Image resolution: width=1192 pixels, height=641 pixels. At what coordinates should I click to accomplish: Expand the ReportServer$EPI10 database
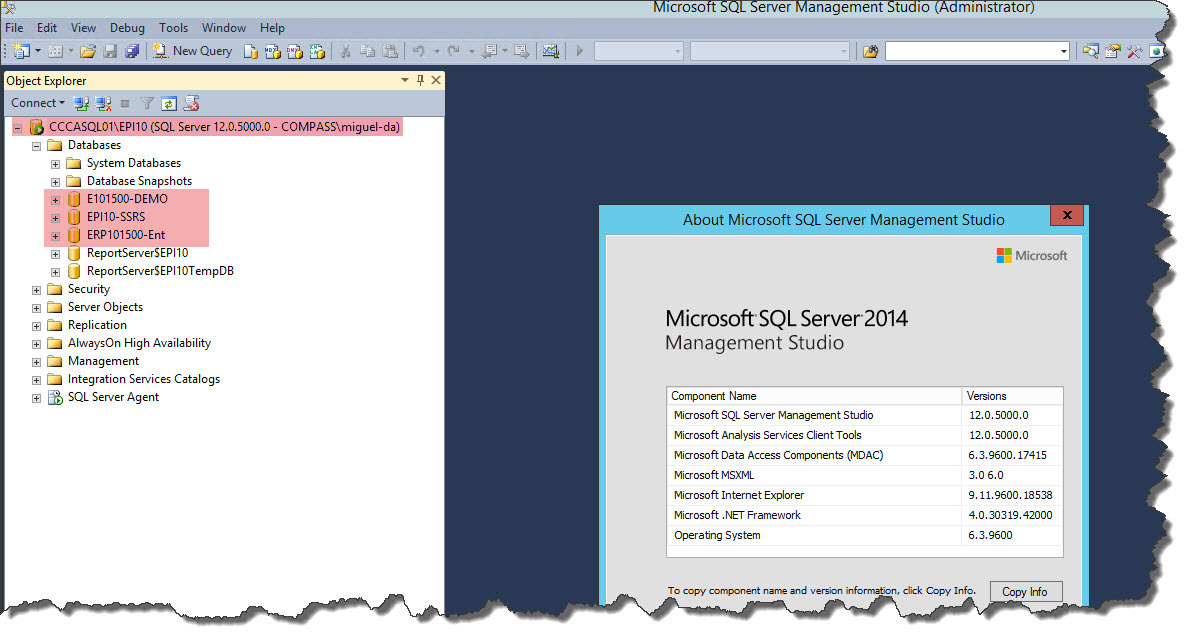(55, 254)
